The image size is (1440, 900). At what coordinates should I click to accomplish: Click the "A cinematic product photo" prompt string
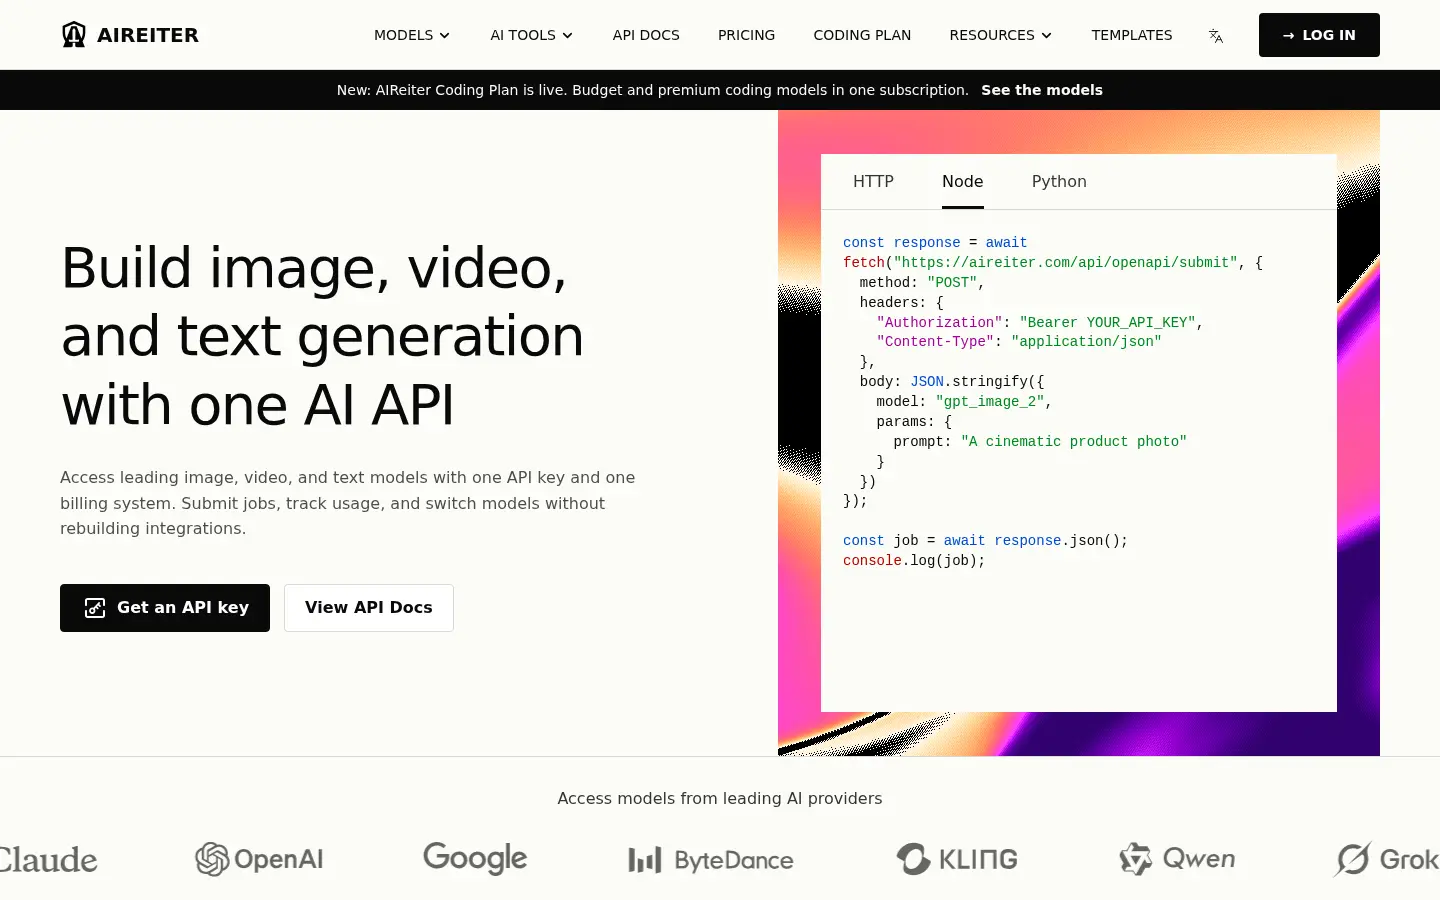(1074, 441)
